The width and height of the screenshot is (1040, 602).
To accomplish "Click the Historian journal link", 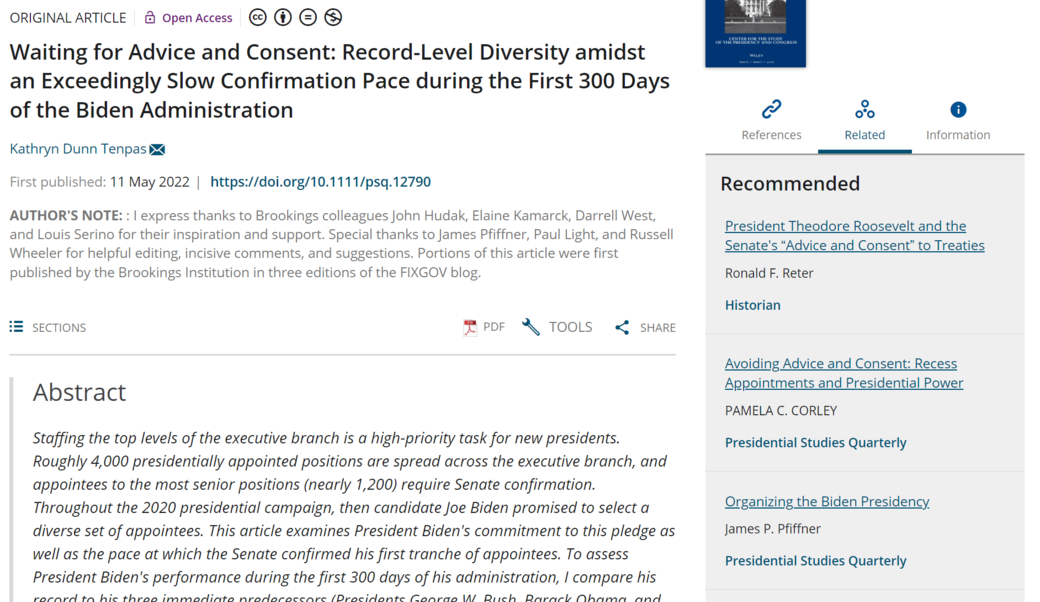I will pos(752,305).
